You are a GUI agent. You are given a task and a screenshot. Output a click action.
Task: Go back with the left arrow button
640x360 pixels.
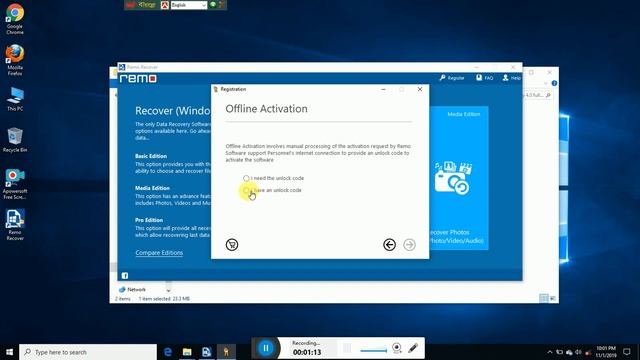click(389, 244)
